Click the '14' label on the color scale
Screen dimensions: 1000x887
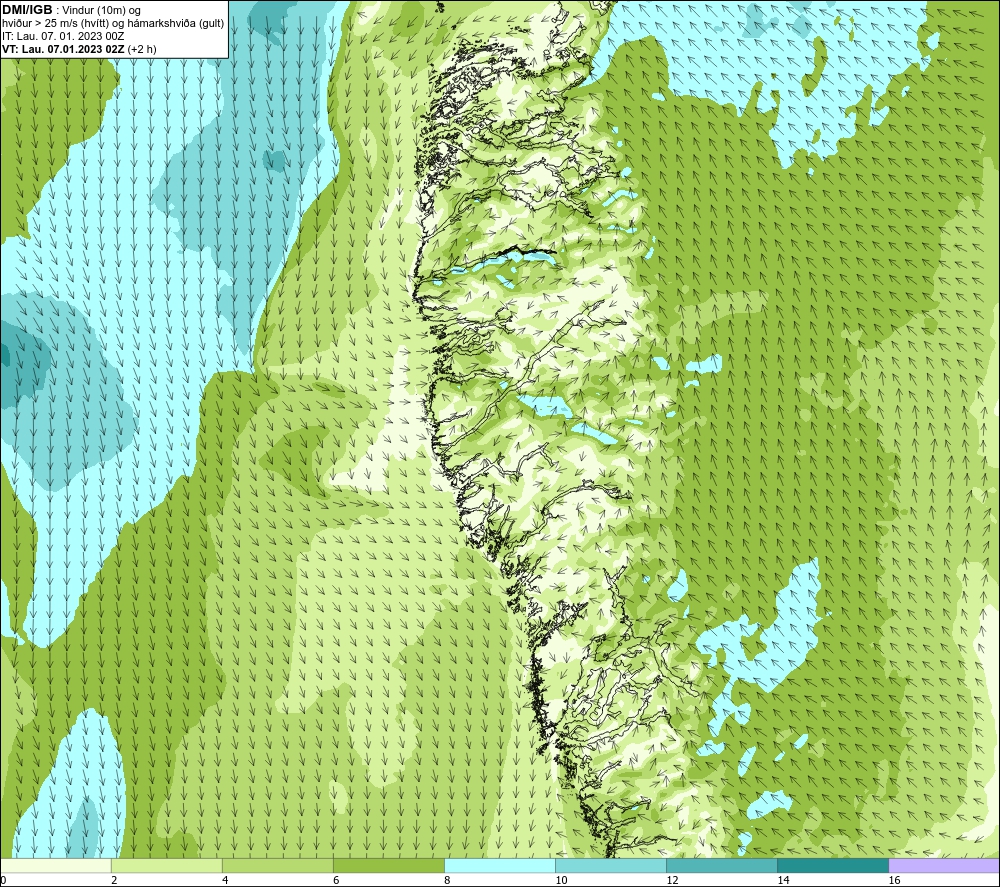click(x=783, y=880)
